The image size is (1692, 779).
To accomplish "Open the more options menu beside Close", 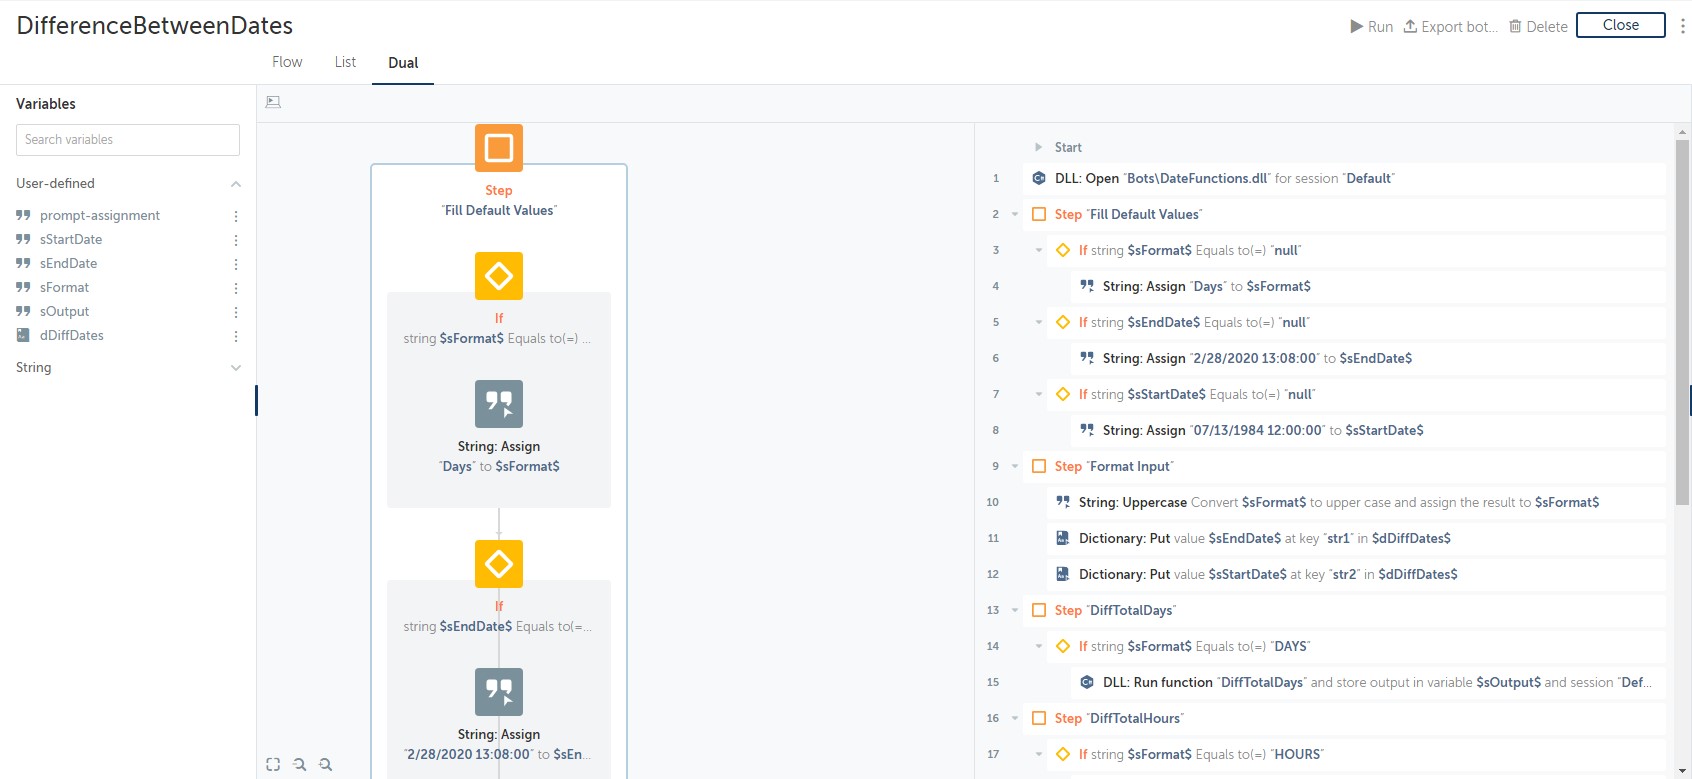I will click(x=1682, y=26).
